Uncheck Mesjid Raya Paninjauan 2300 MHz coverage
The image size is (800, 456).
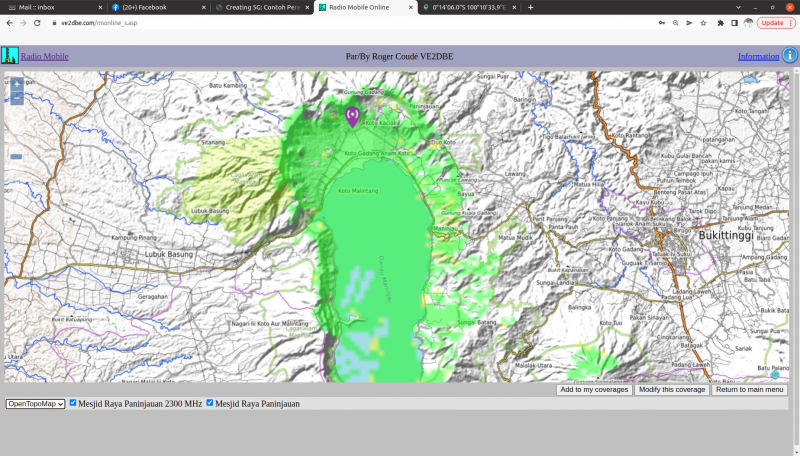73,403
